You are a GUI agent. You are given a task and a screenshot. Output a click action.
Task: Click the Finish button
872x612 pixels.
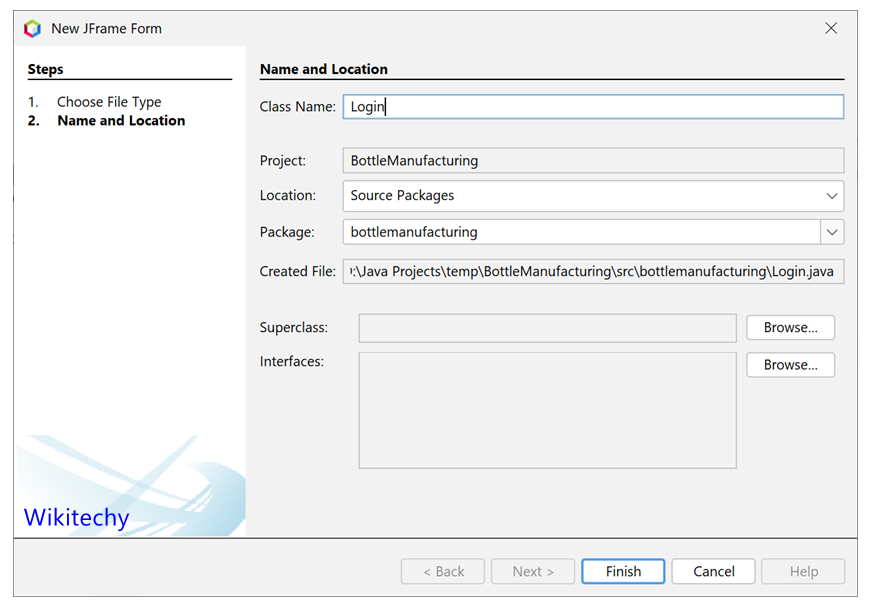622,571
